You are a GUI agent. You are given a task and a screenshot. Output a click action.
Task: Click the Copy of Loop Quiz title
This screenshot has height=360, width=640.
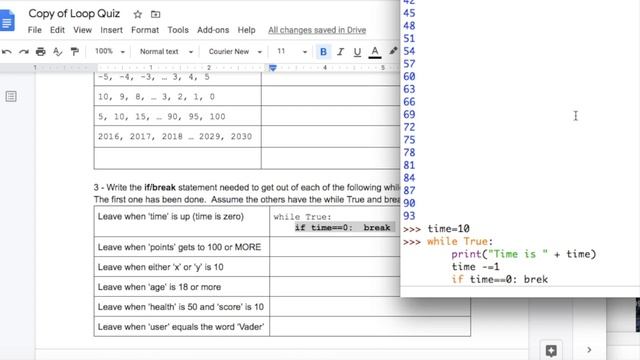pyautogui.click(x=74, y=13)
